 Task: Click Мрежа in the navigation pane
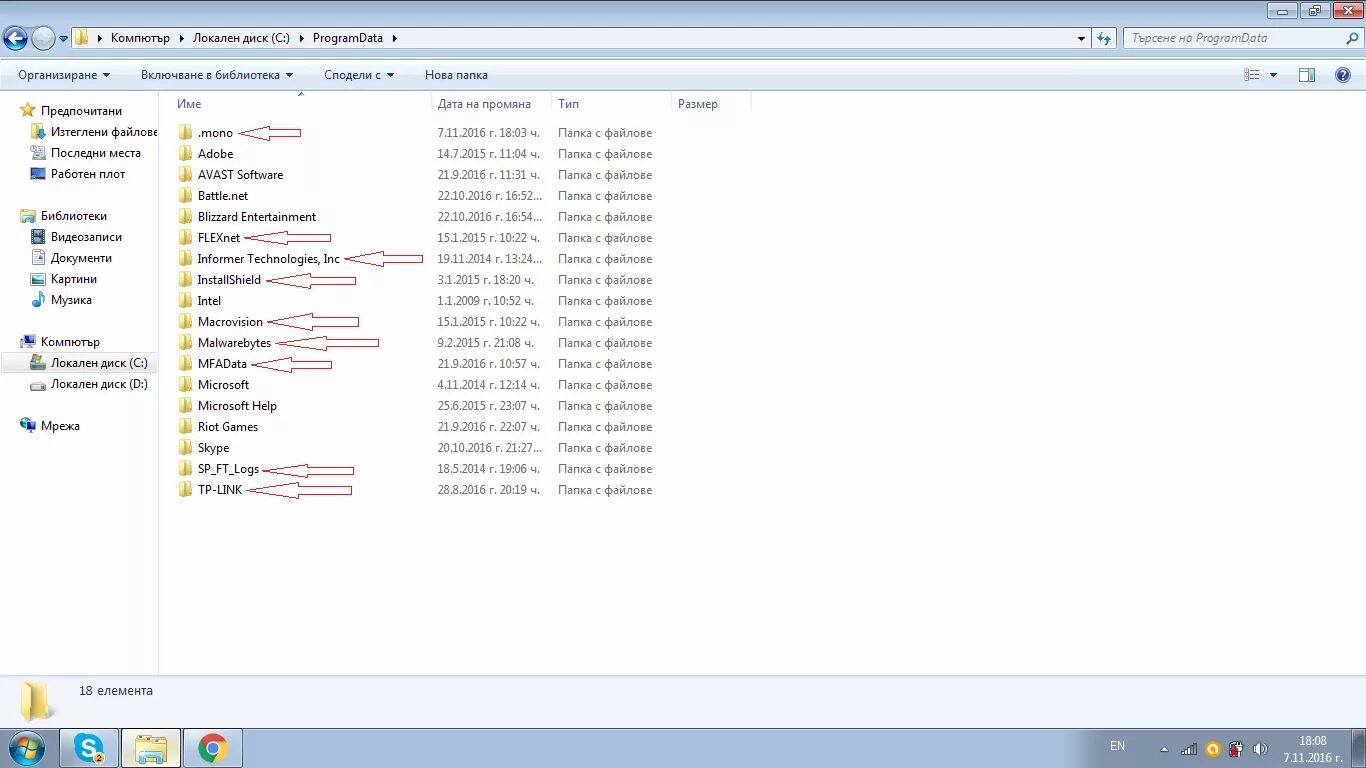click(60, 426)
